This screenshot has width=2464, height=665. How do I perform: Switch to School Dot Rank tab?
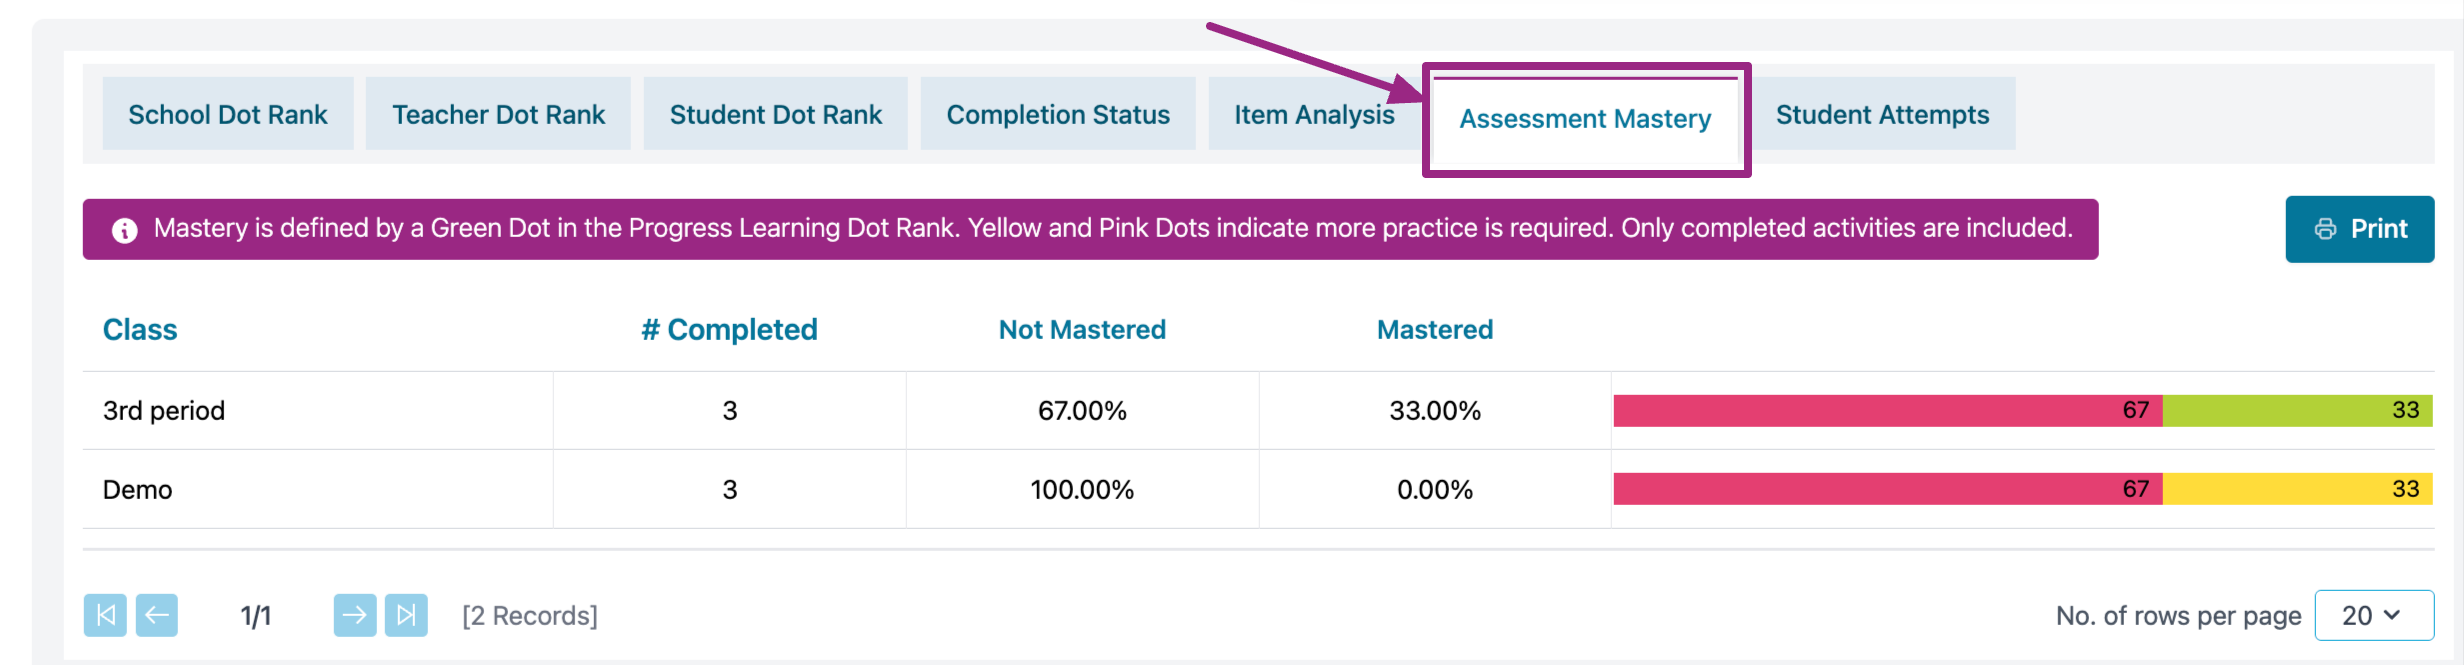[228, 114]
